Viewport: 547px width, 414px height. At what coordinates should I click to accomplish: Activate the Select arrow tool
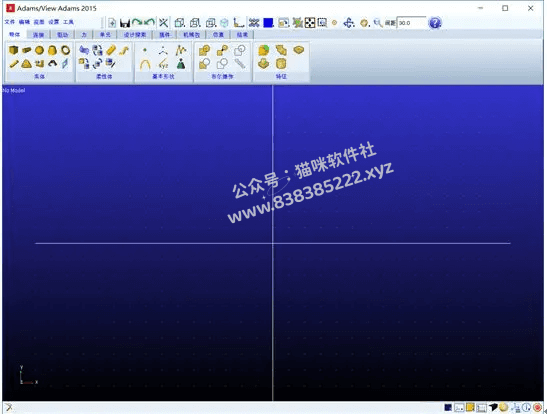(163, 23)
